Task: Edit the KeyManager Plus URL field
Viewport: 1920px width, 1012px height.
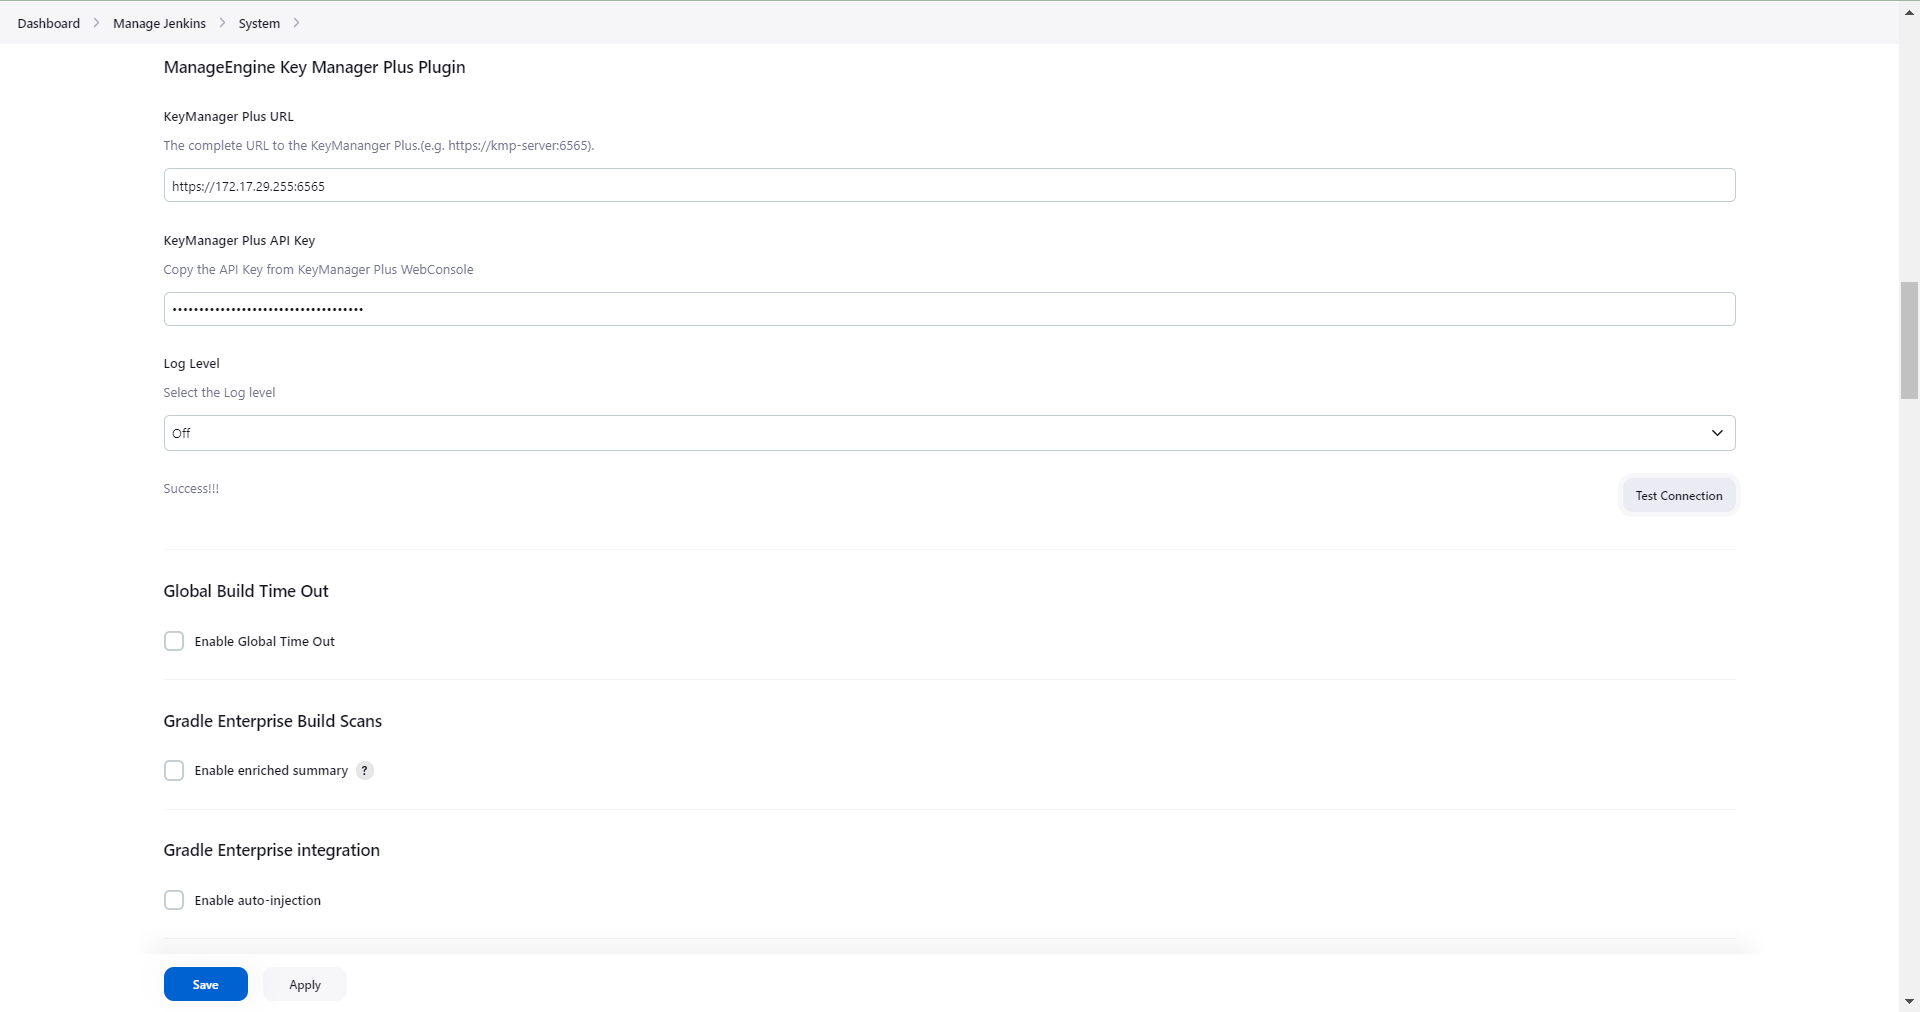Action: 949,185
